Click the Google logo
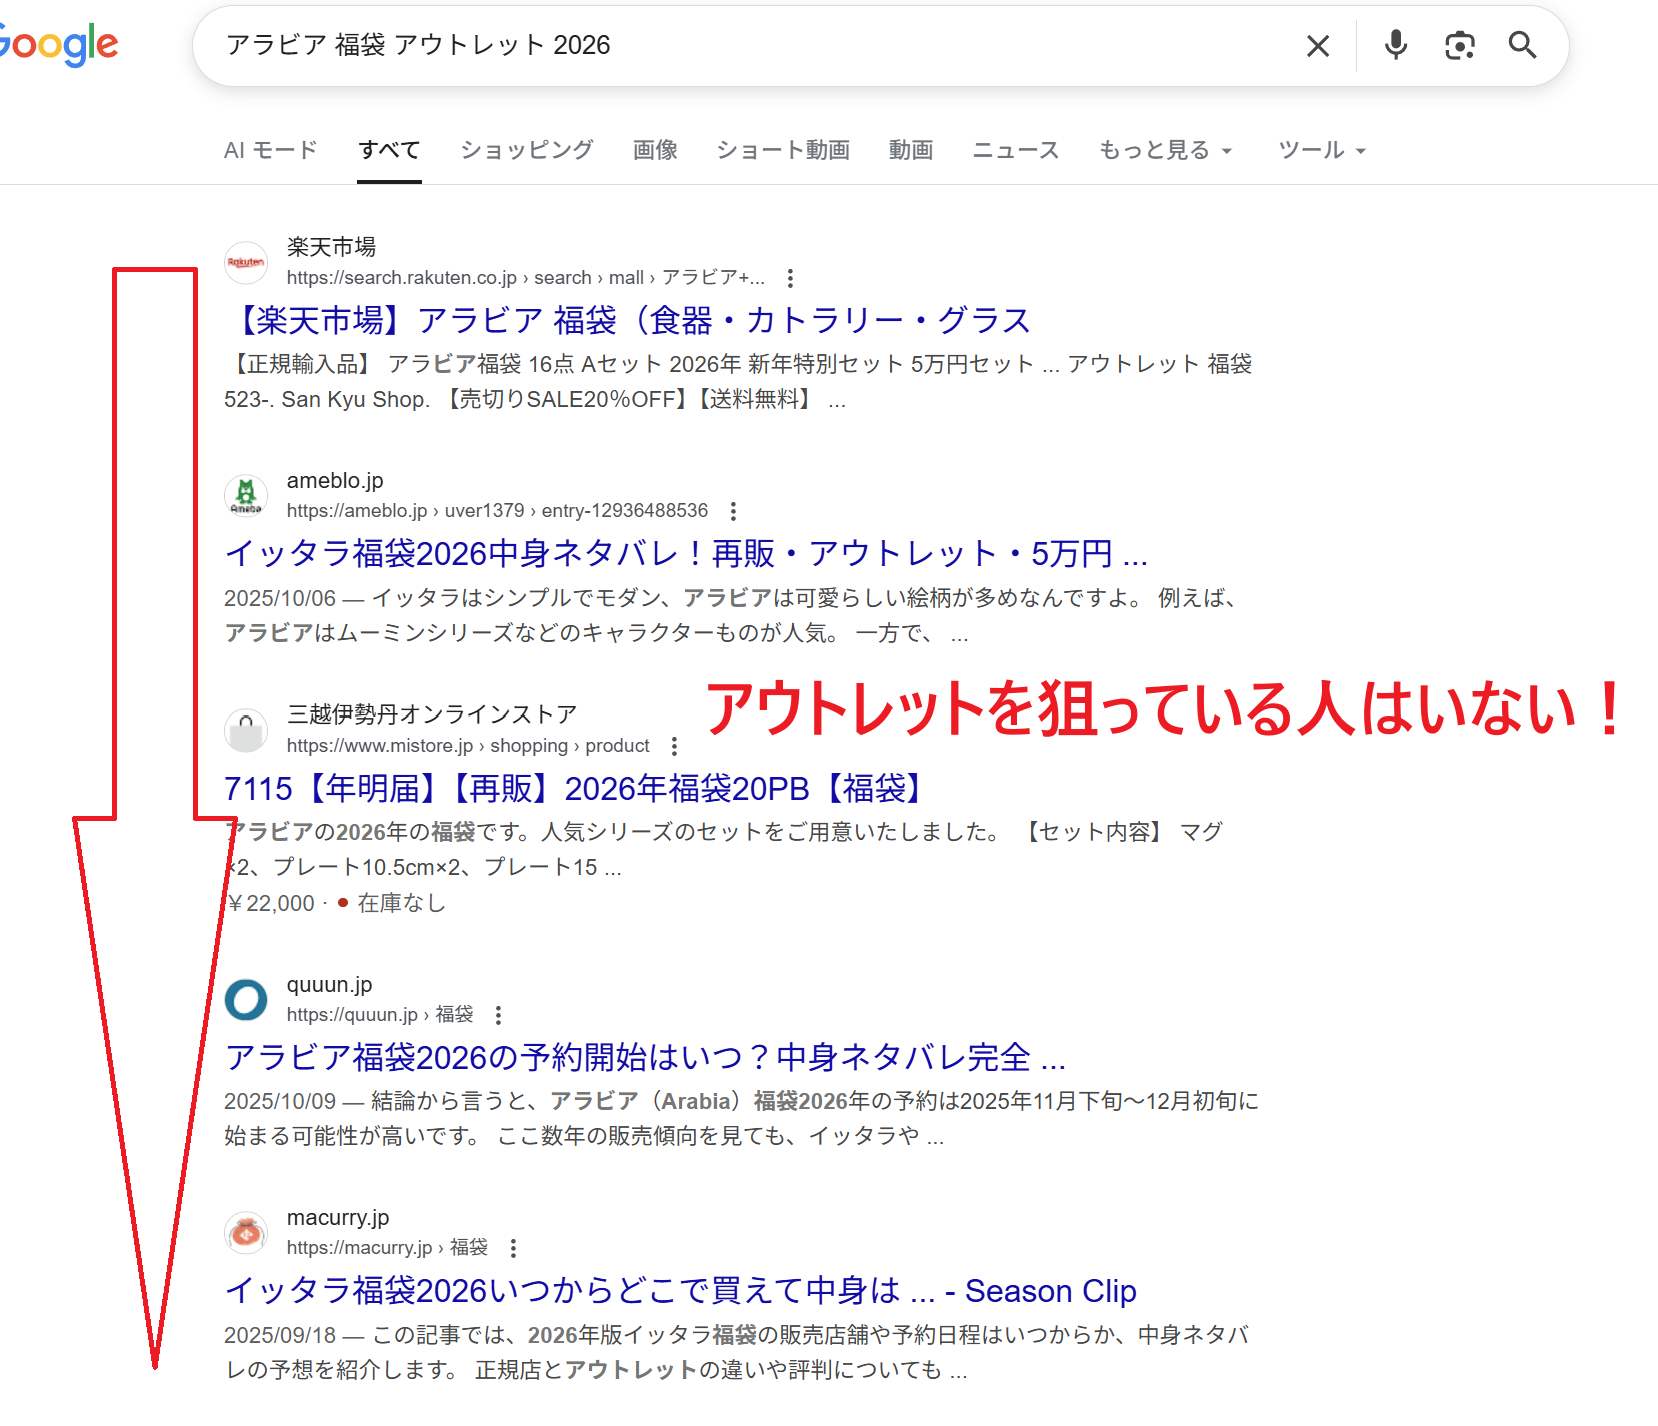This screenshot has height=1426, width=1658. click(58, 45)
